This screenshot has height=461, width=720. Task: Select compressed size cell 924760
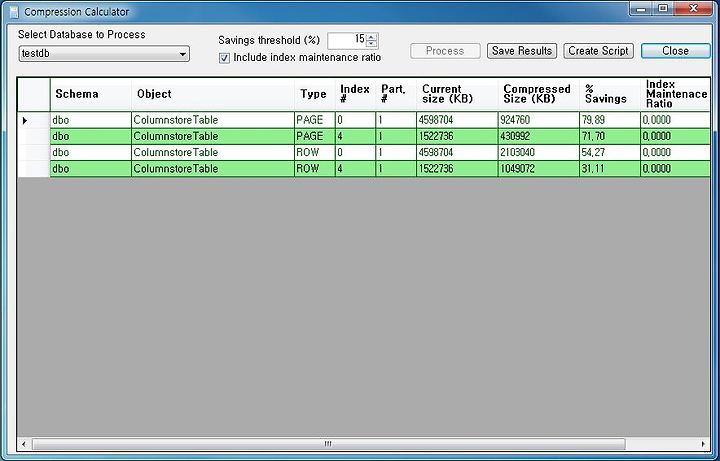[x=539, y=120]
